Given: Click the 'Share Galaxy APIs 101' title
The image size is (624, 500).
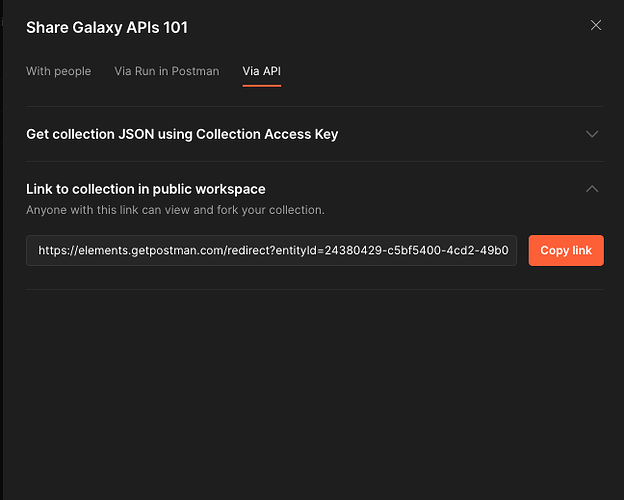Looking at the screenshot, I should pos(107,27).
